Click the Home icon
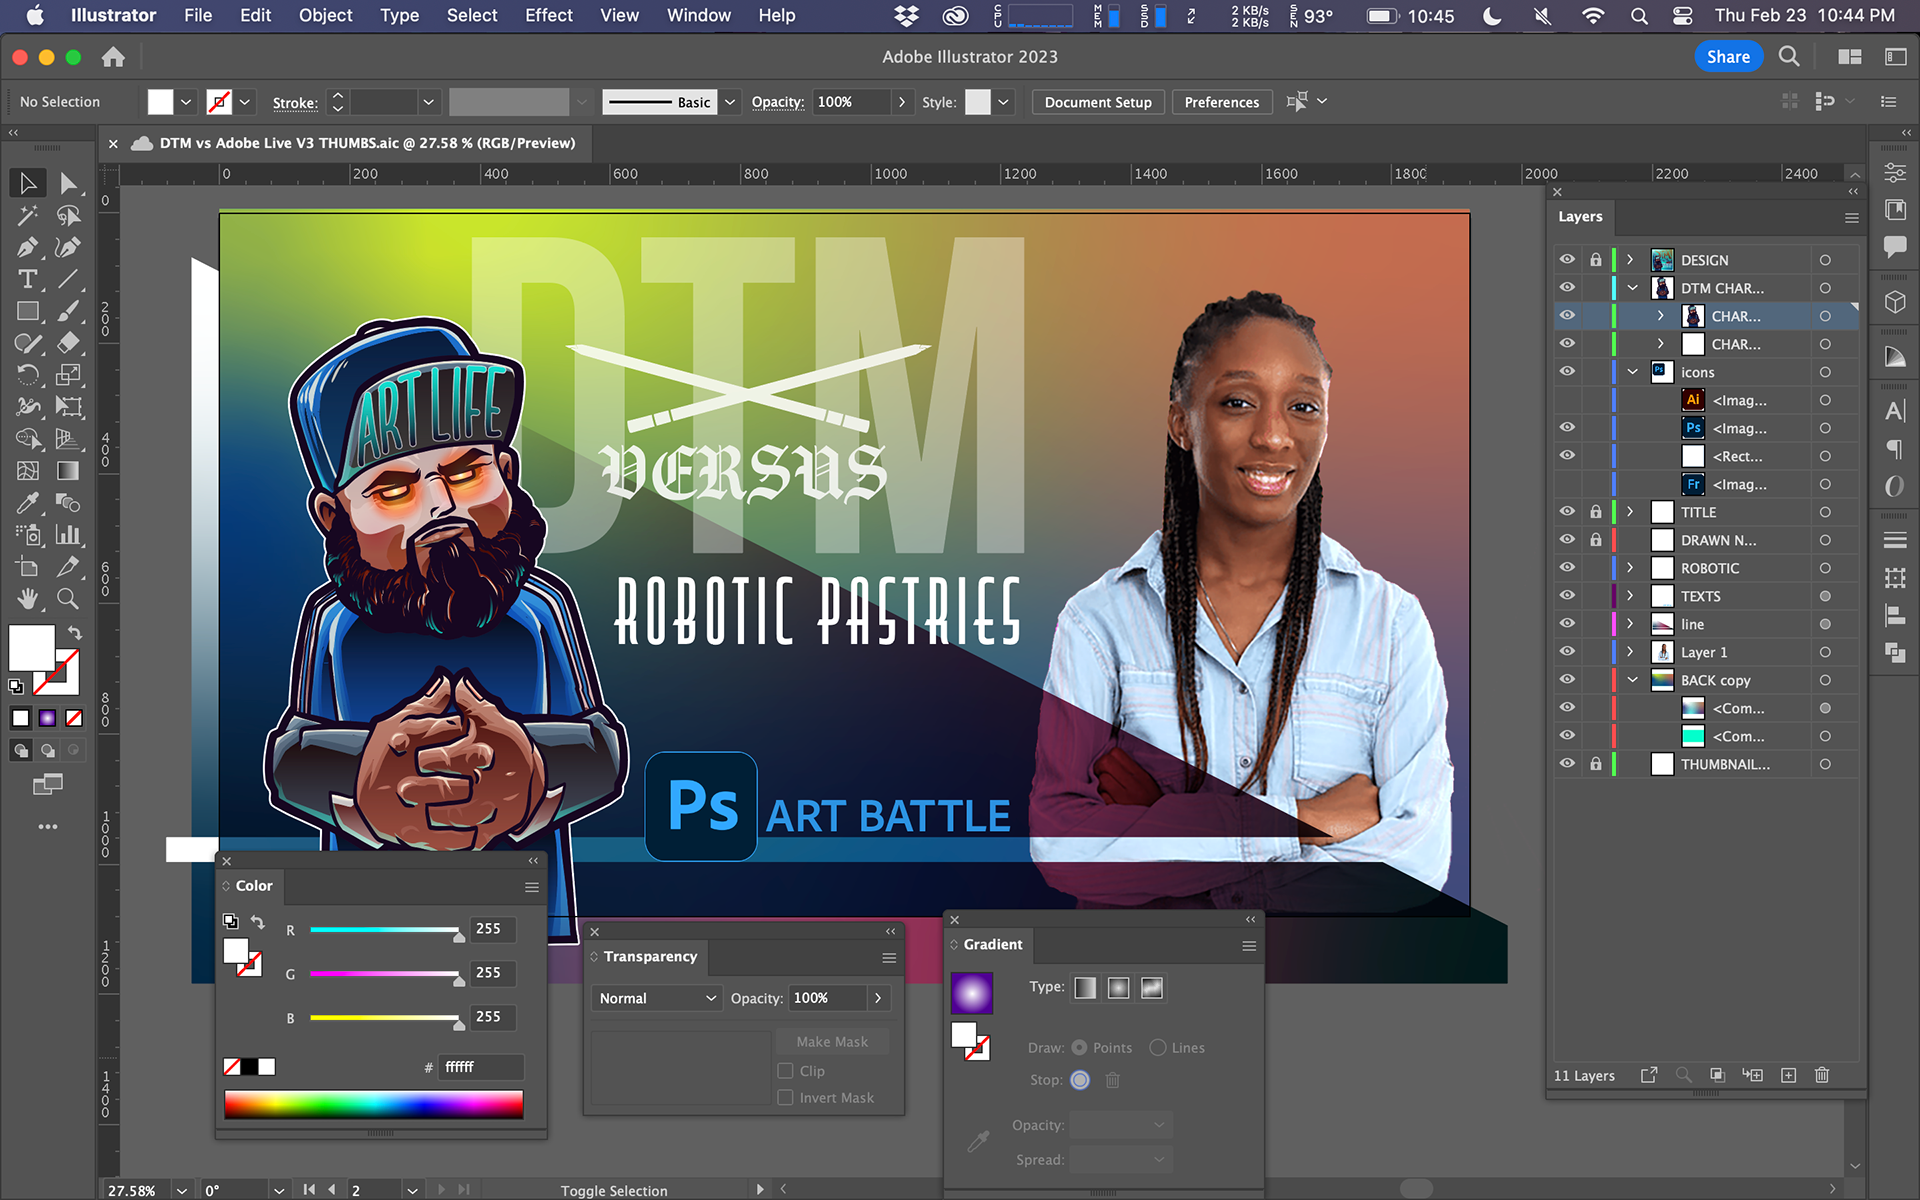The width and height of the screenshot is (1920, 1200). coord(113,57)
